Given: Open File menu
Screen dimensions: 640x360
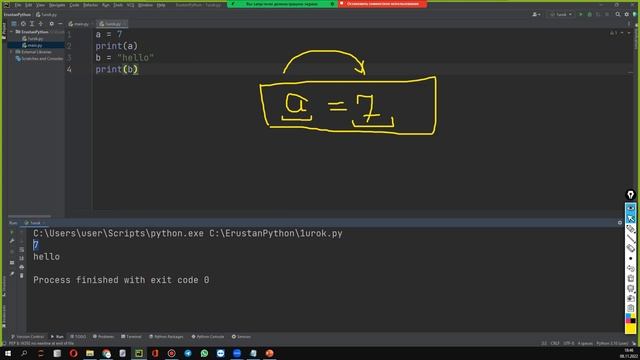Looking at the screenshot, I should click(18, 5).
